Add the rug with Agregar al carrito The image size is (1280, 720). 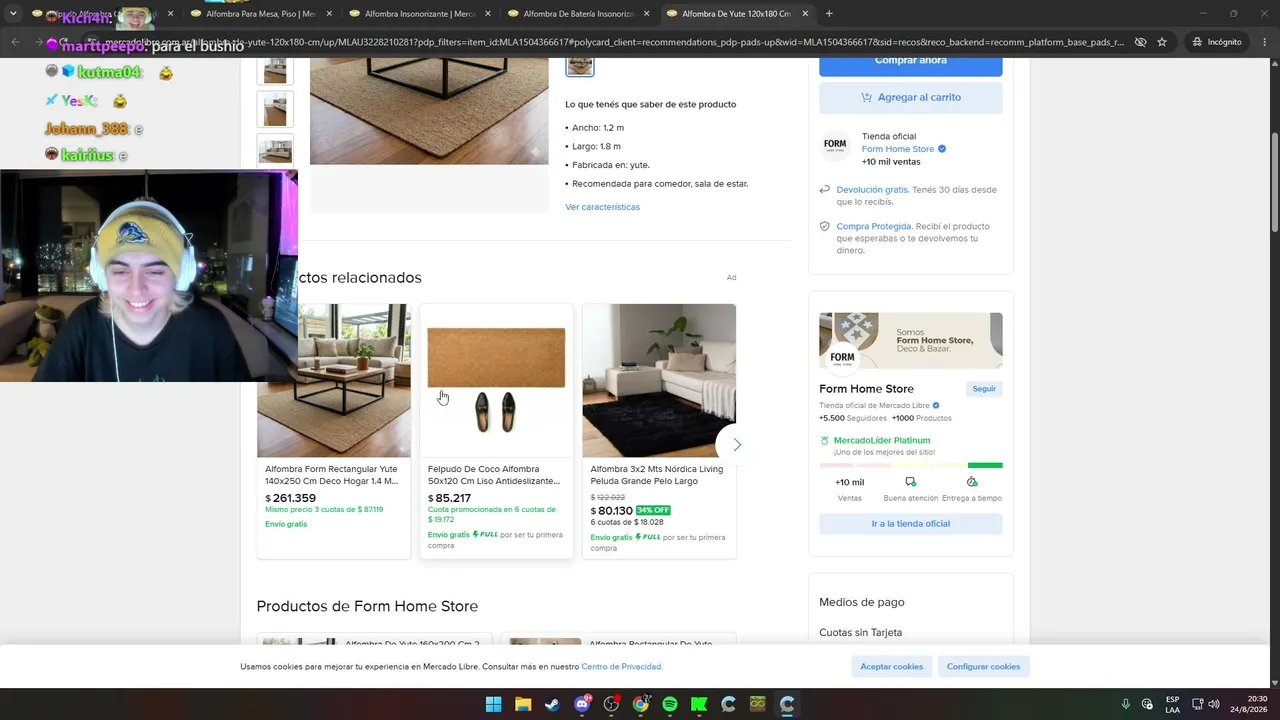pos(911,97)
